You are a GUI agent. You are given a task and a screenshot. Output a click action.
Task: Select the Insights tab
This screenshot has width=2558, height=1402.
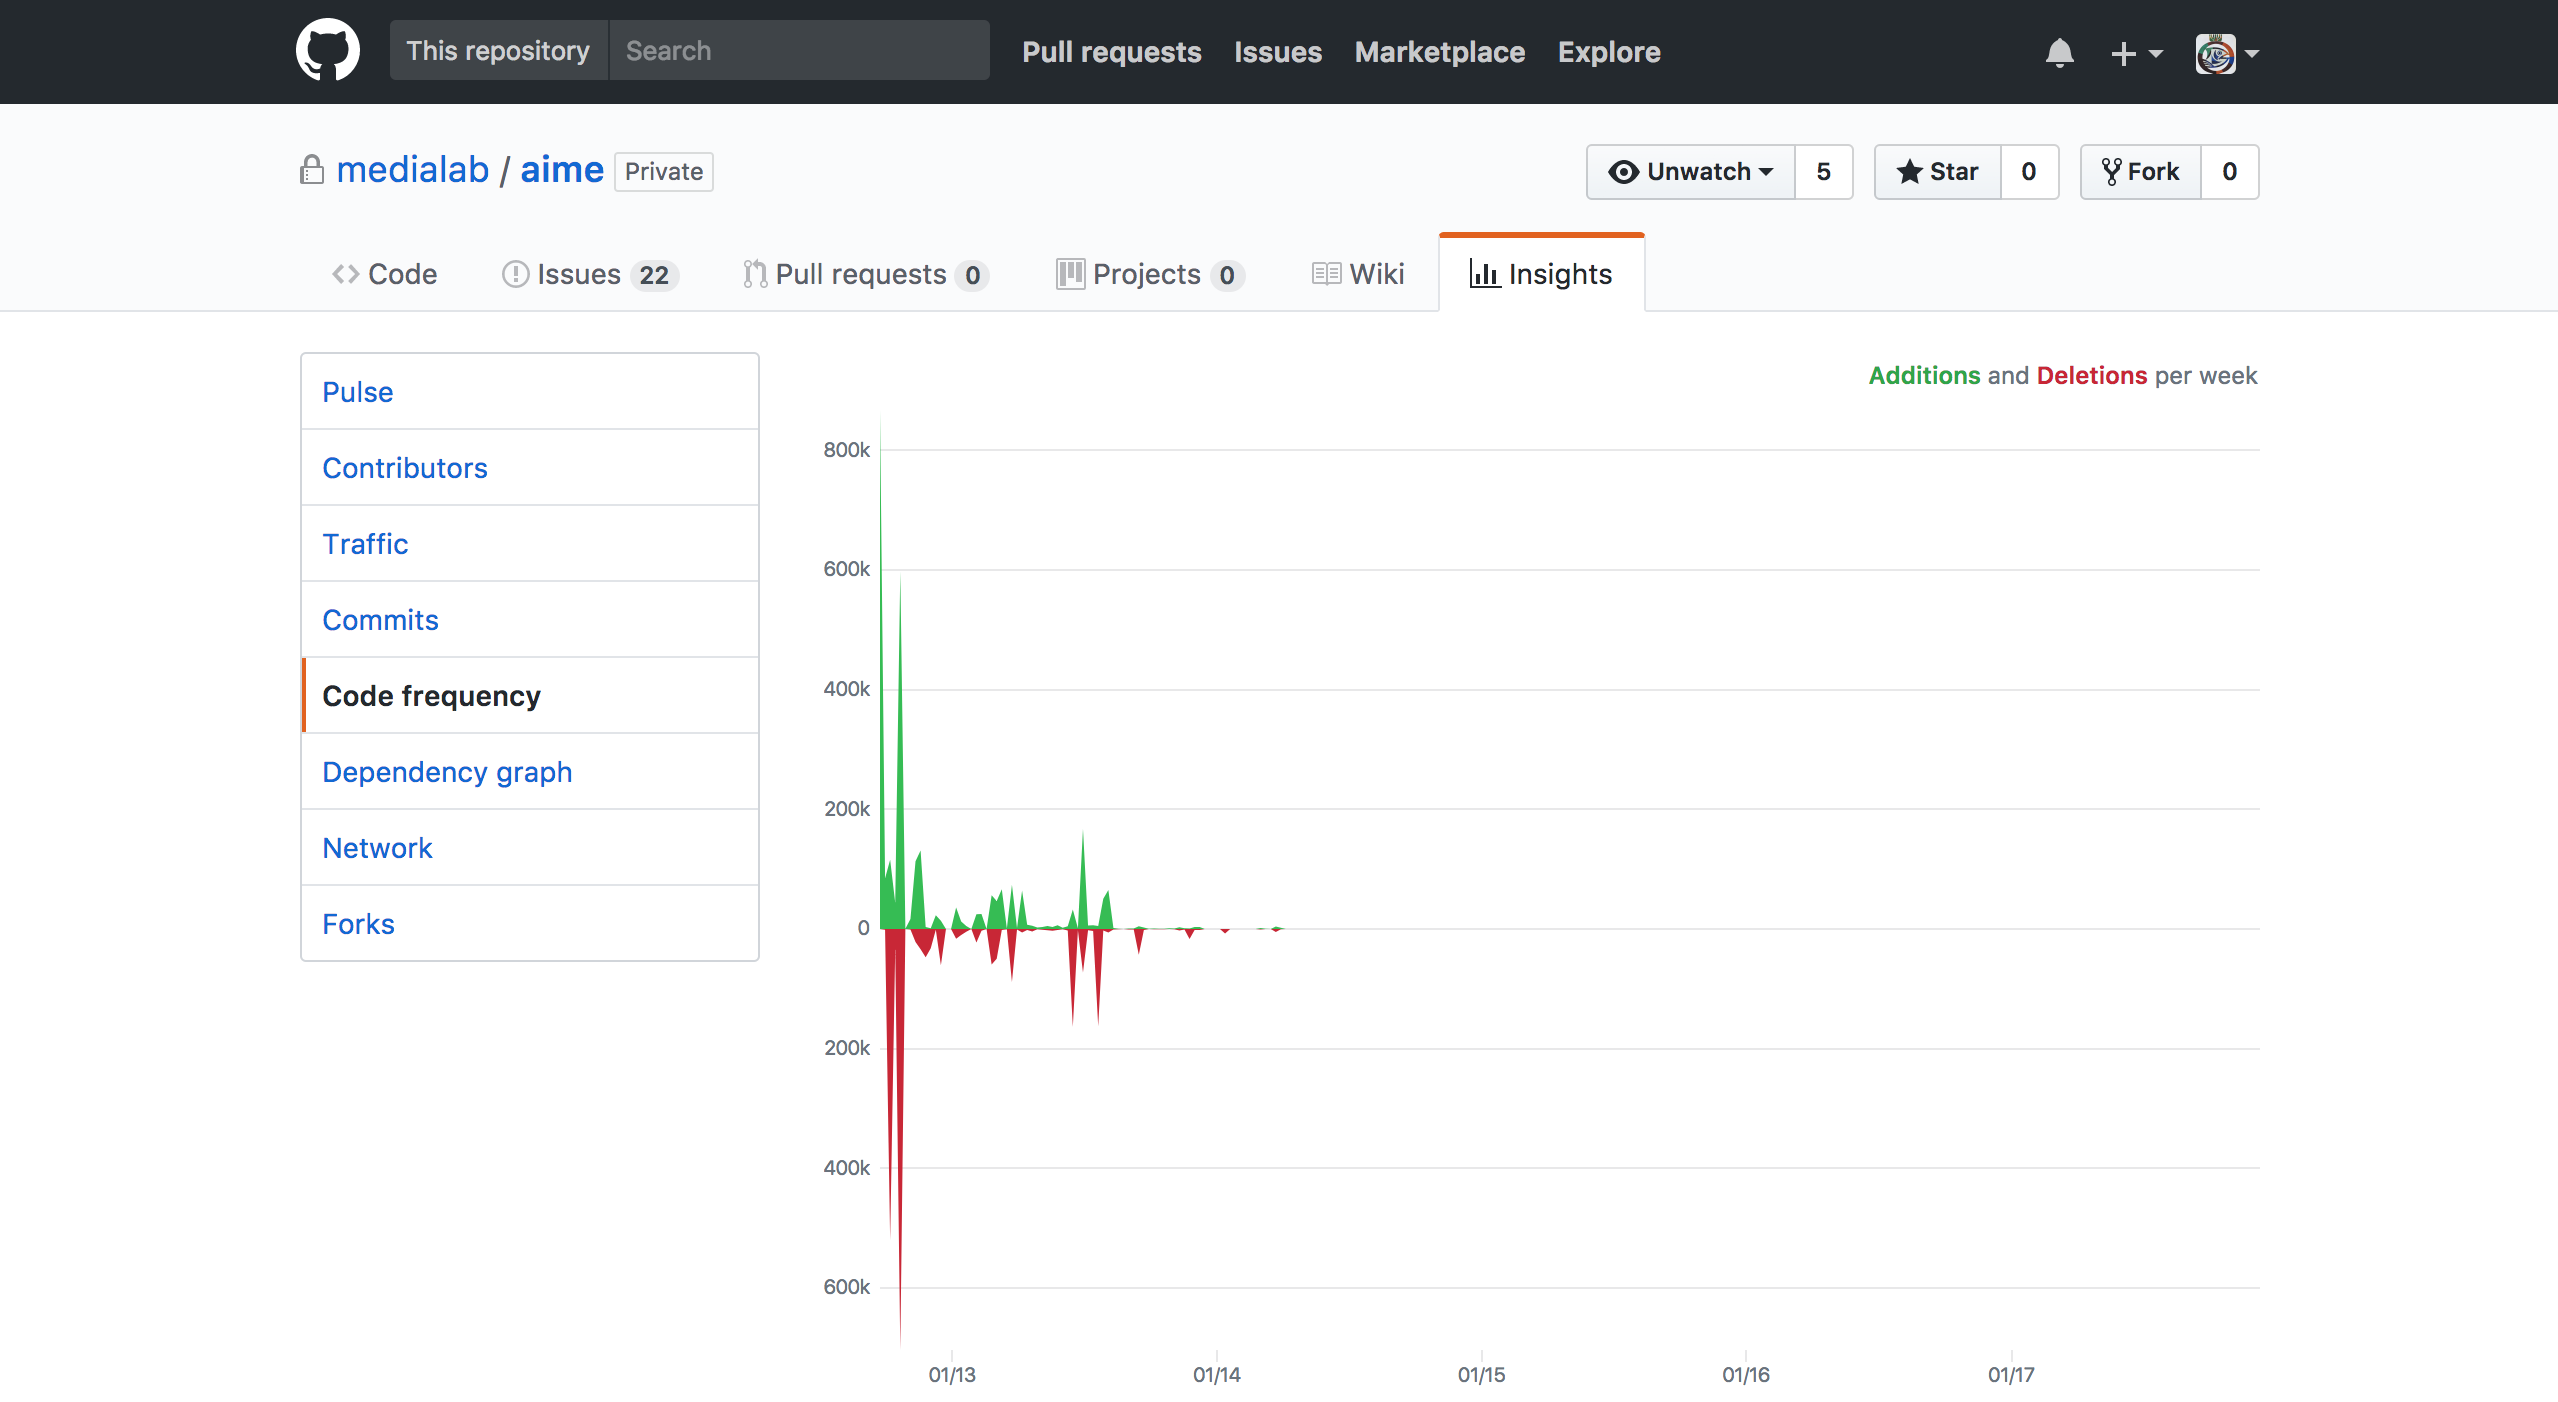(x=1541, y=274)
